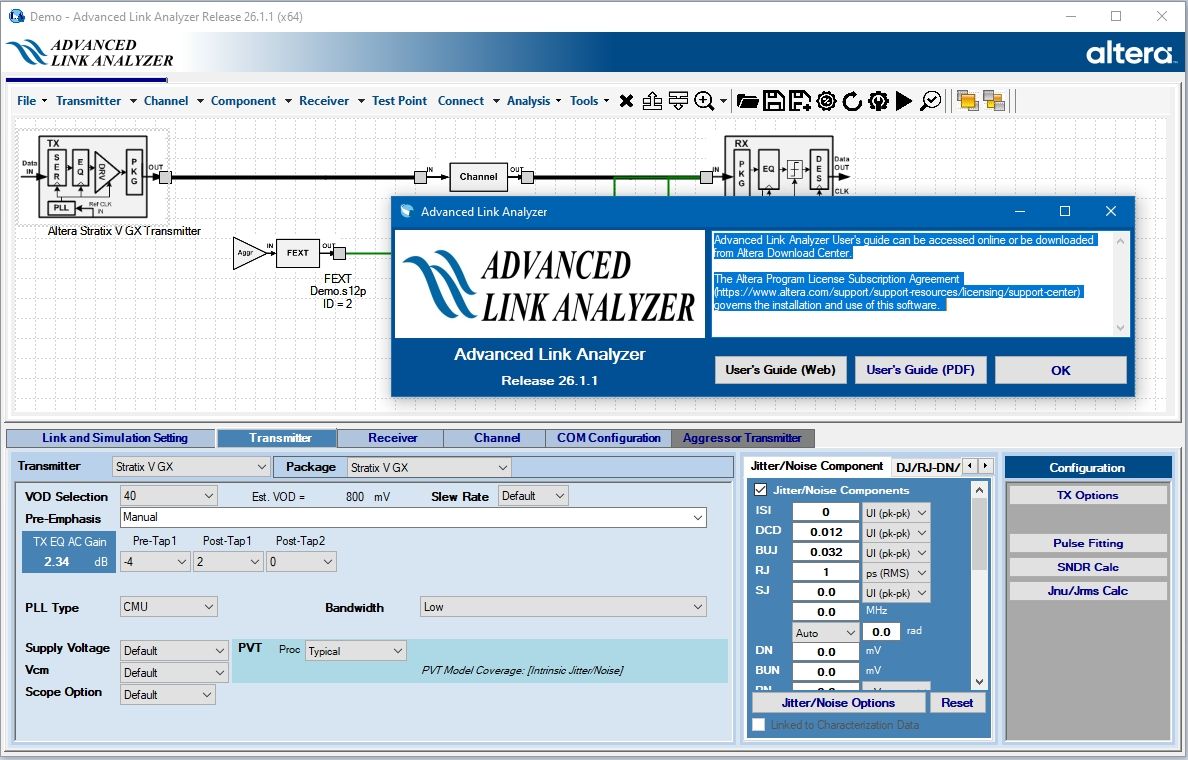Click the Jitter/Noise Options button

point(838,702)
